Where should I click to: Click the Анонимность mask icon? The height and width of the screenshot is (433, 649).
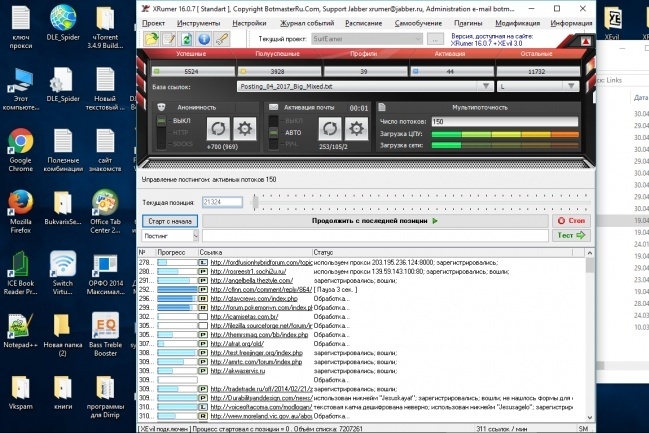click(161, 107)
